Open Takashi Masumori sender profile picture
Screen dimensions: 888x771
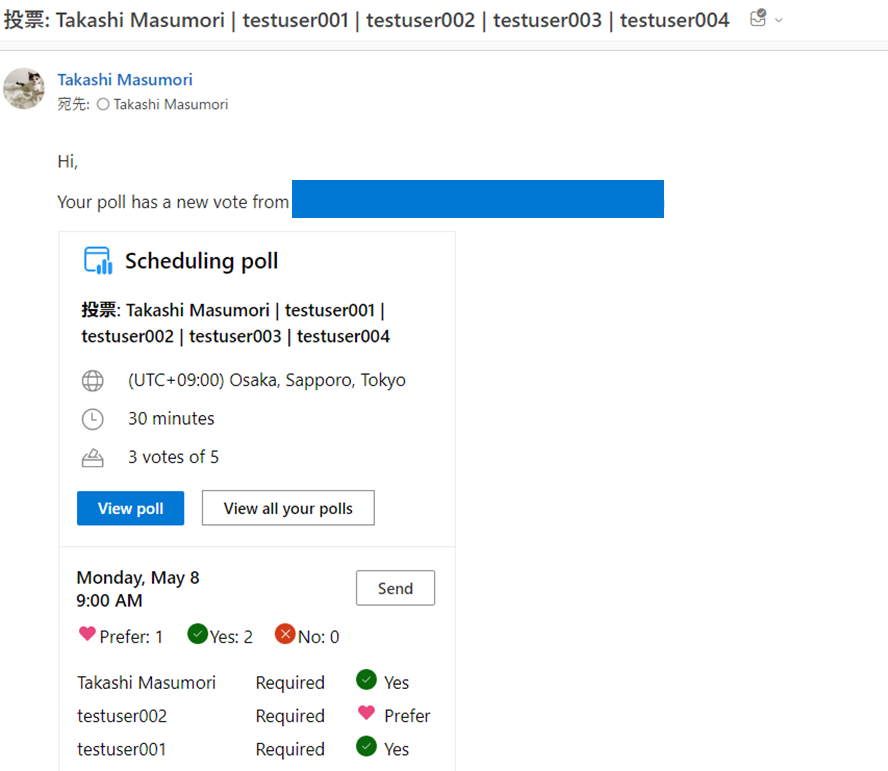point(24,88)
